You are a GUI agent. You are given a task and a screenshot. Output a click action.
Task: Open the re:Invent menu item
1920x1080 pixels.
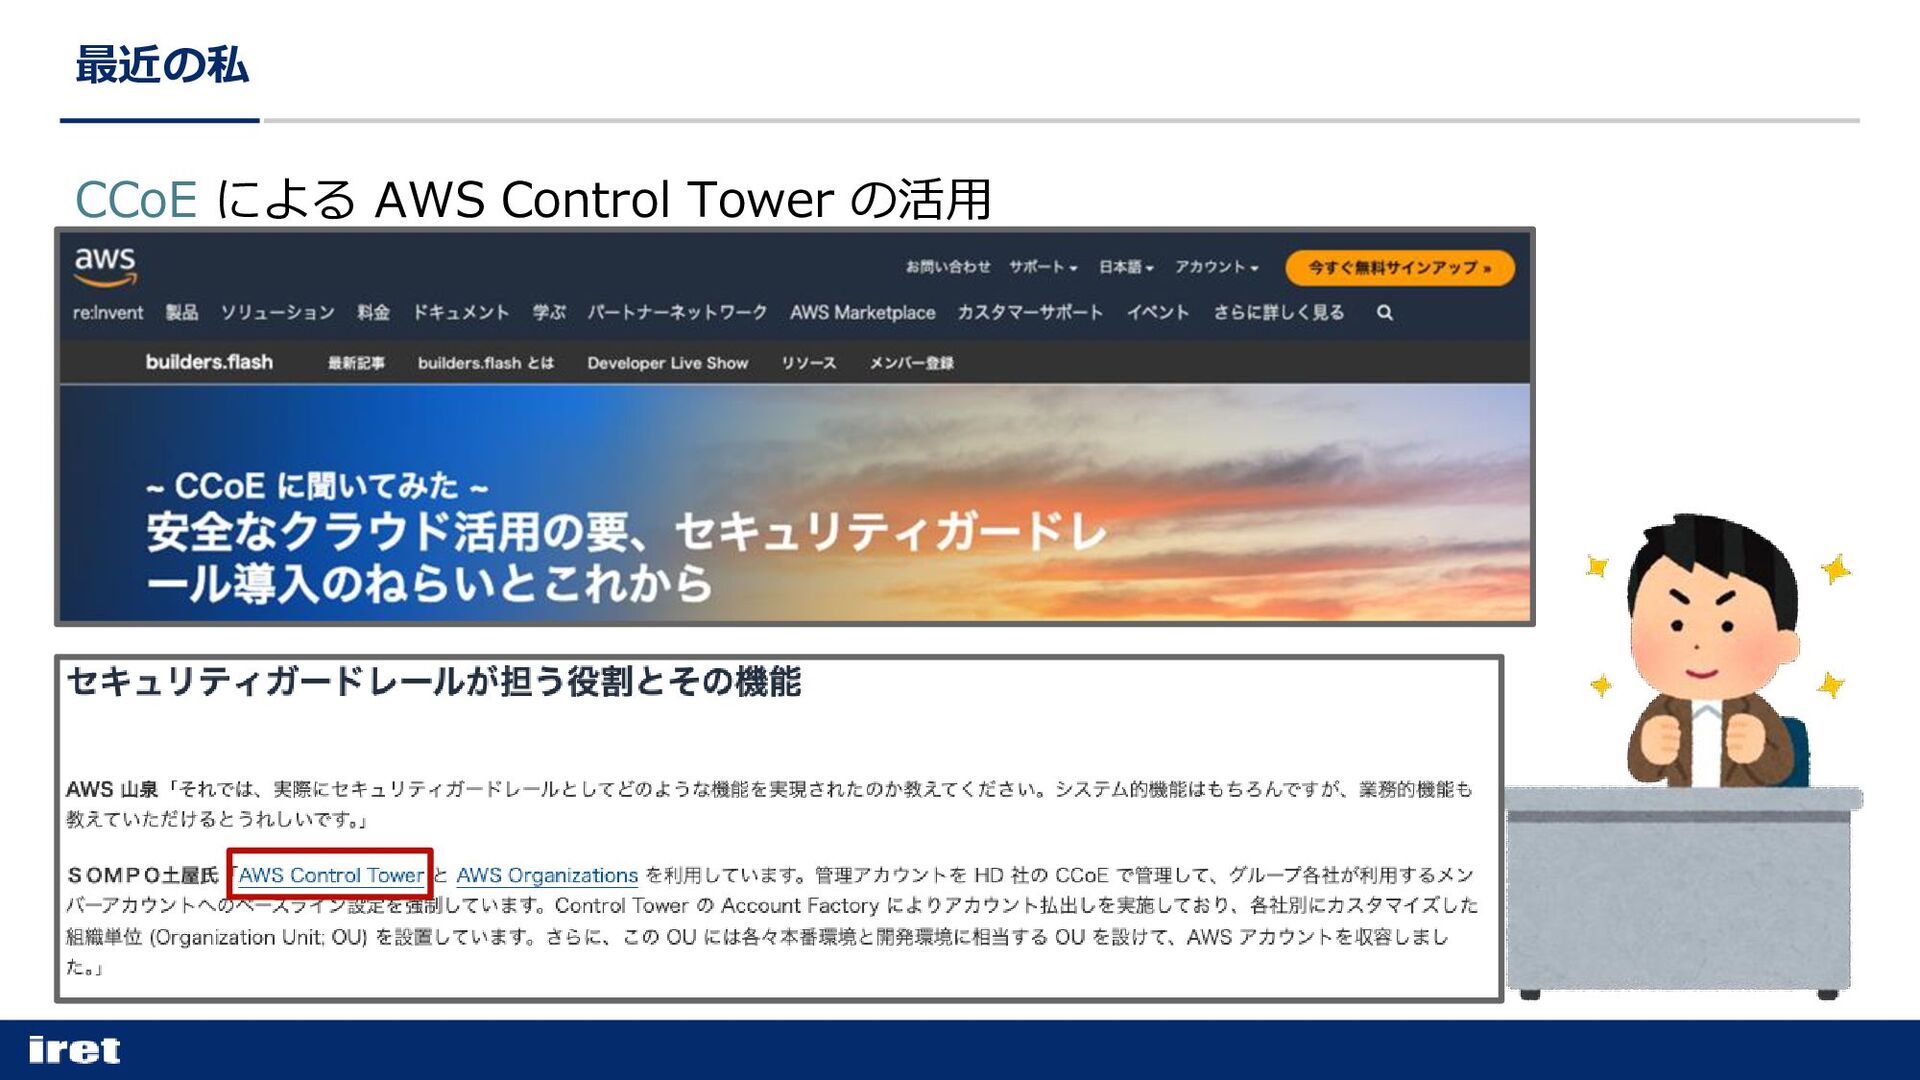pyautogui.click(x=108, y=313)
